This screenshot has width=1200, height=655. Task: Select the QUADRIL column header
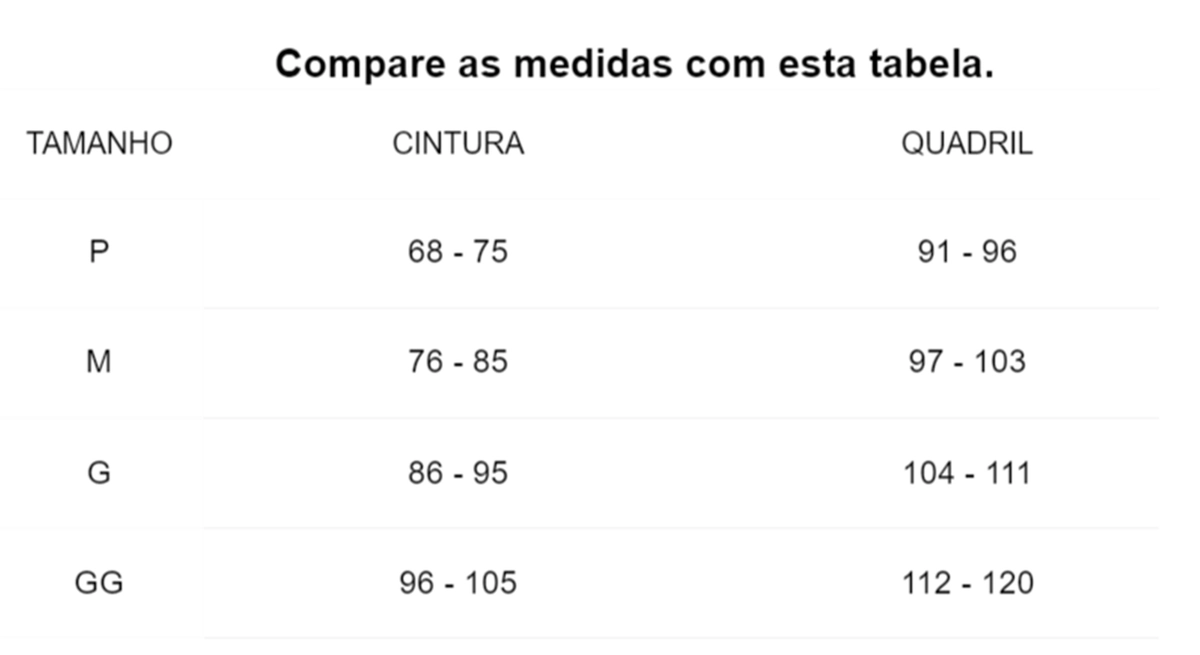tap(967, 143)
